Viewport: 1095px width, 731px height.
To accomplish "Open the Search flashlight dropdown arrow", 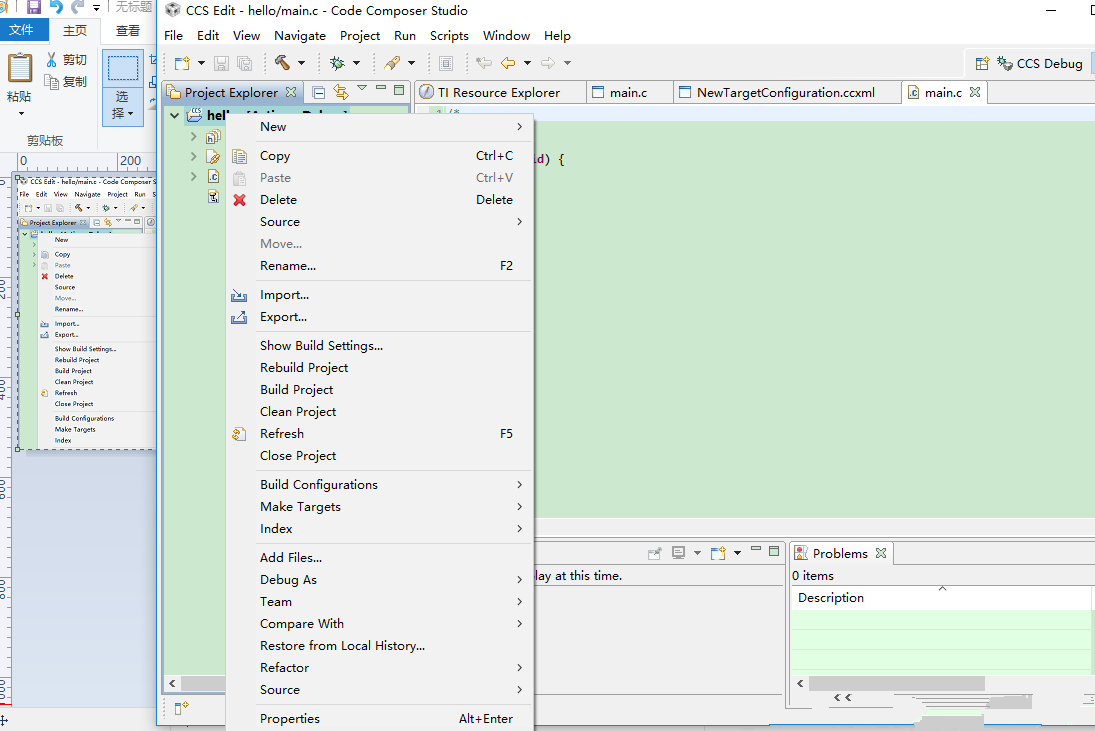I will click(x=411, y=64).
